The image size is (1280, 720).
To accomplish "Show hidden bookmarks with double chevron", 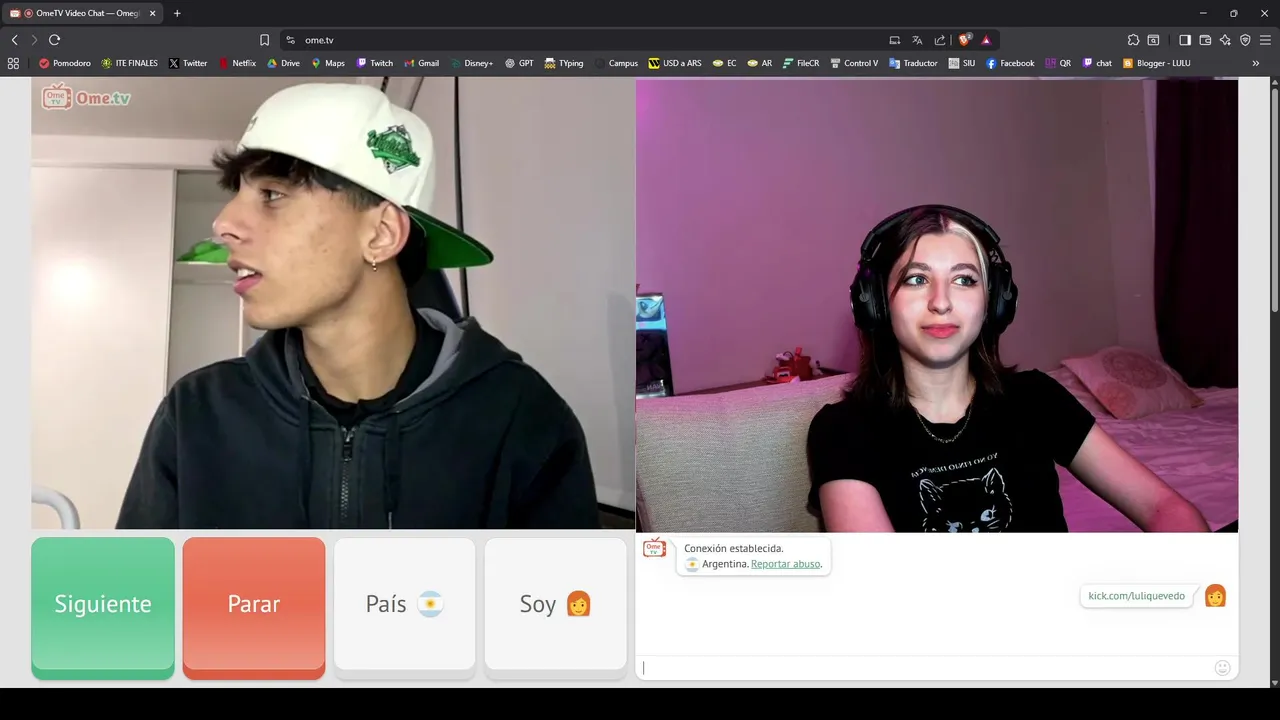I will point(1256,63).
